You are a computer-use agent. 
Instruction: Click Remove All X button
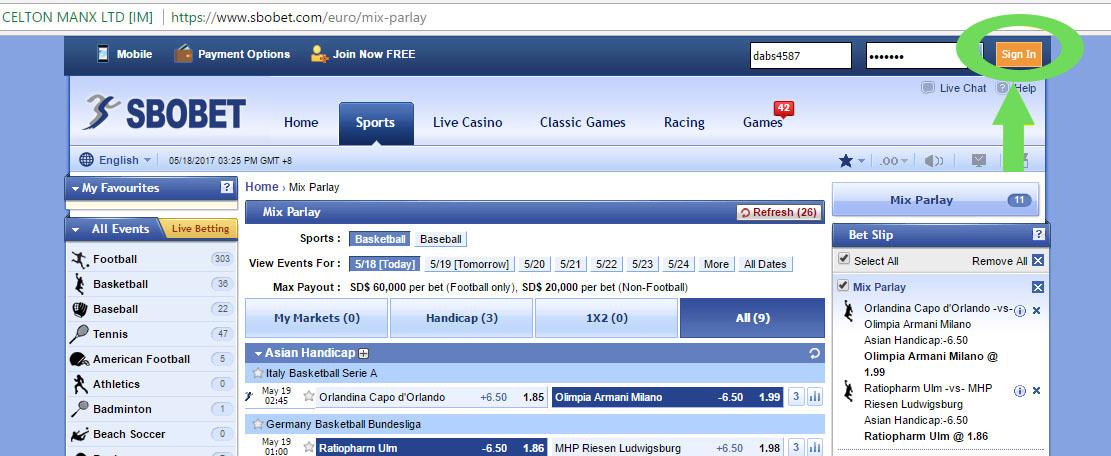pyautogui.click(x=1038, y=261)
